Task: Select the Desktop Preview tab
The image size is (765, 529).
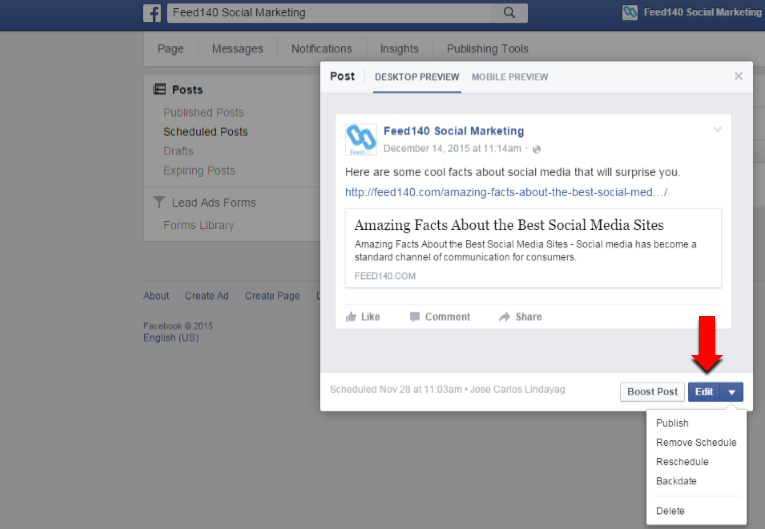Action: pyautogui.click(x=417, y=77)
